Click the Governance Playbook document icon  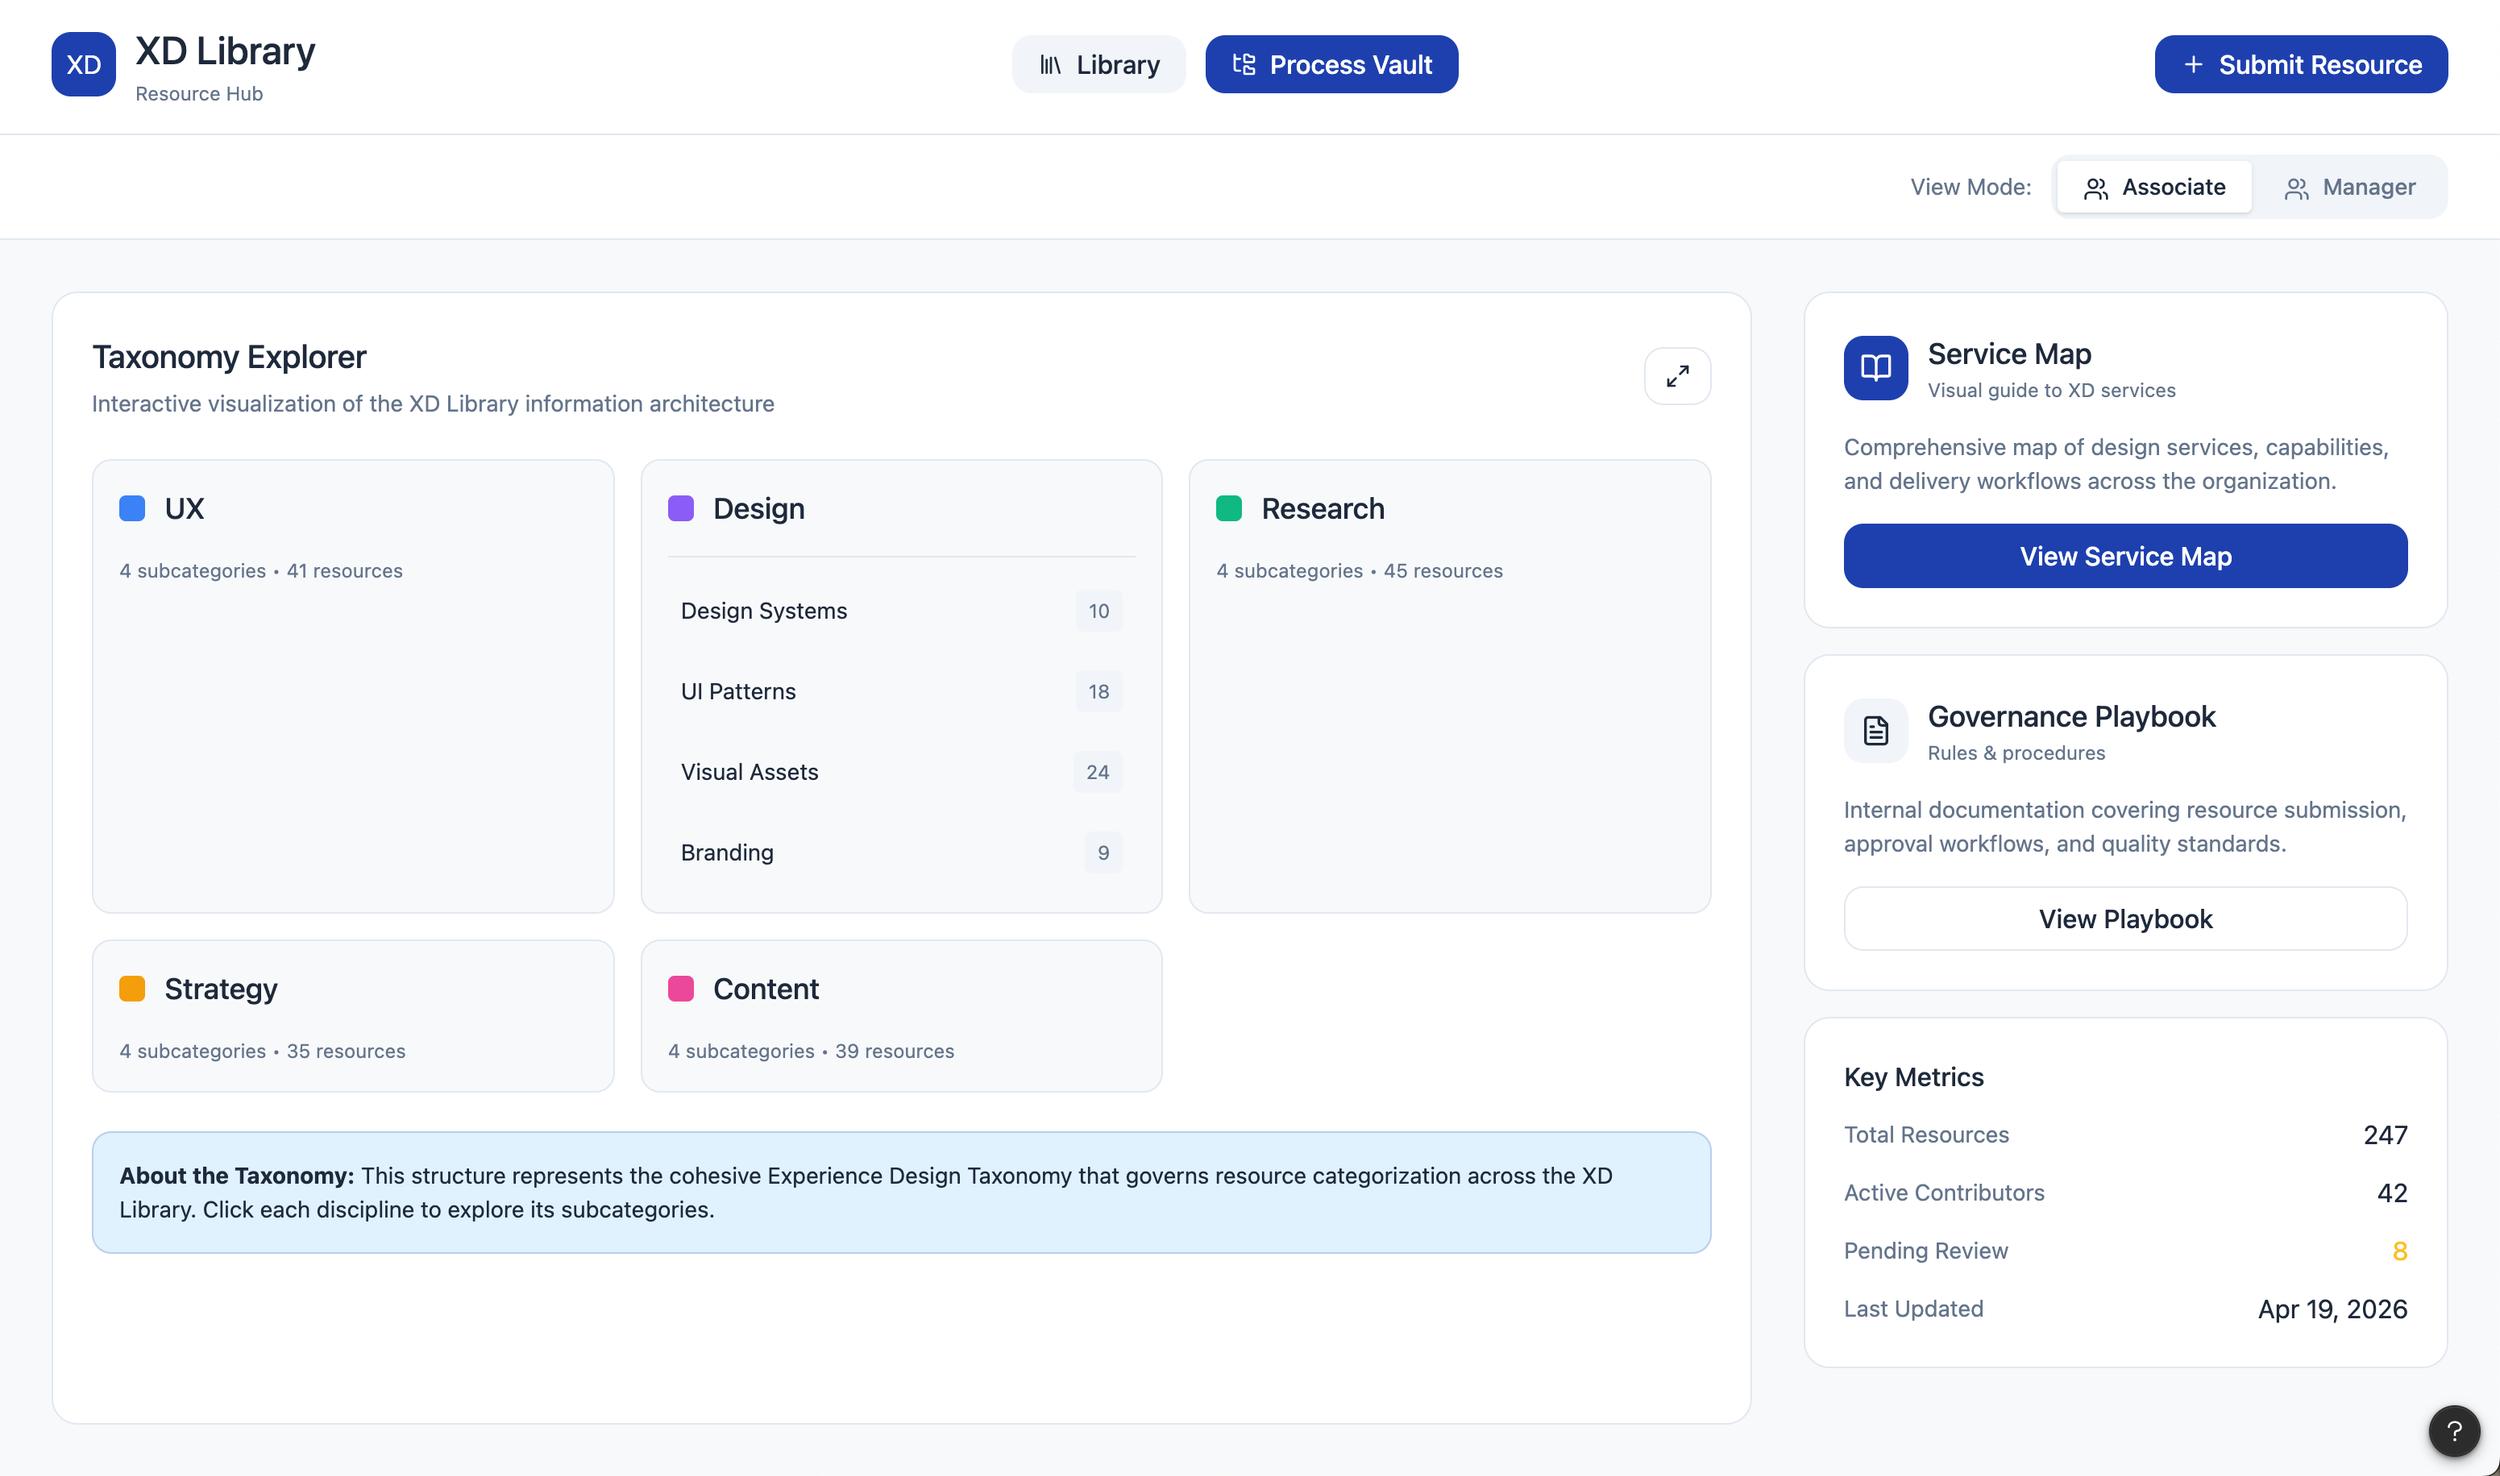(1875, 731)
